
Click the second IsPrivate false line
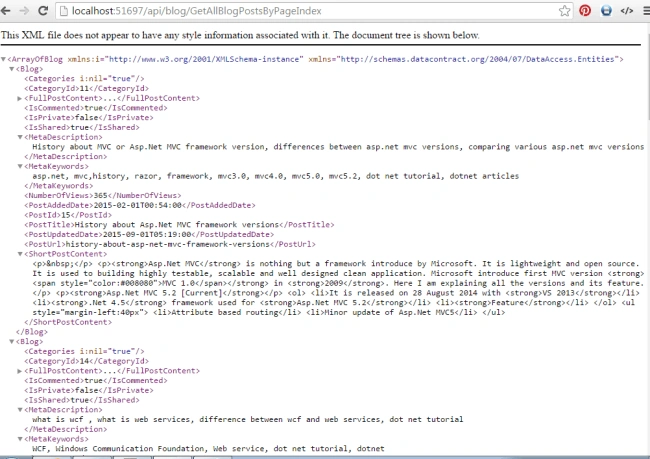pyautogui.click(x=89, y=390)
